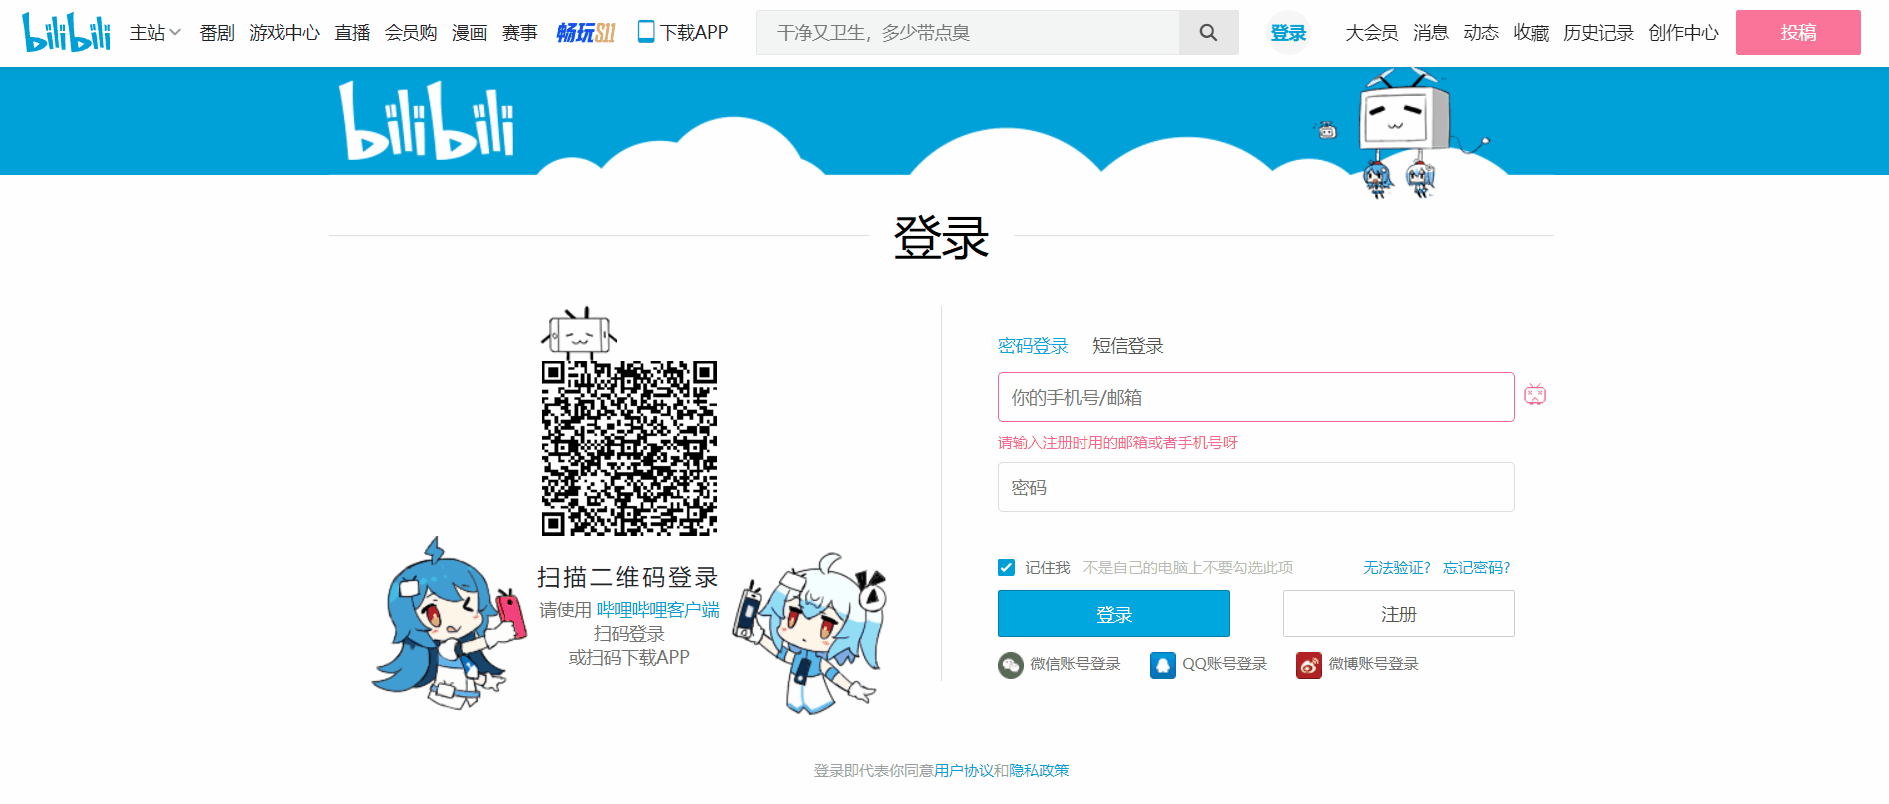Click the 微信账号登录 text link
Image resolution: width=1889 pixels, height=804 pixels.
1075,664
